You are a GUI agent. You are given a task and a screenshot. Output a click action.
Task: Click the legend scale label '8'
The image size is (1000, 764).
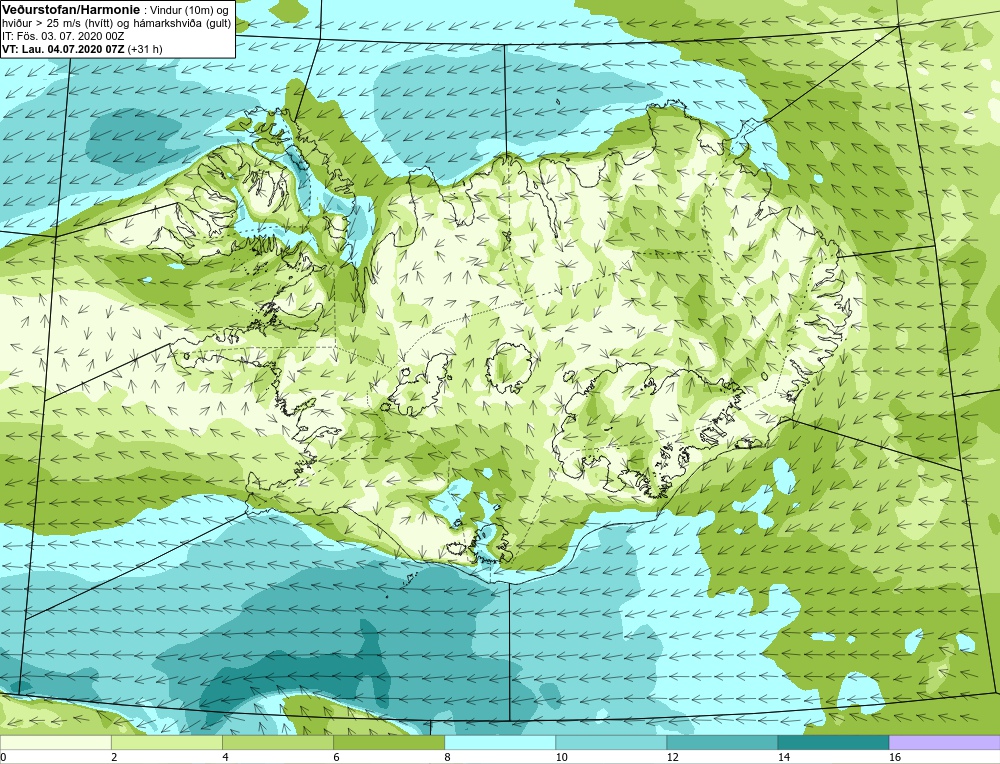tap(447, 757)
